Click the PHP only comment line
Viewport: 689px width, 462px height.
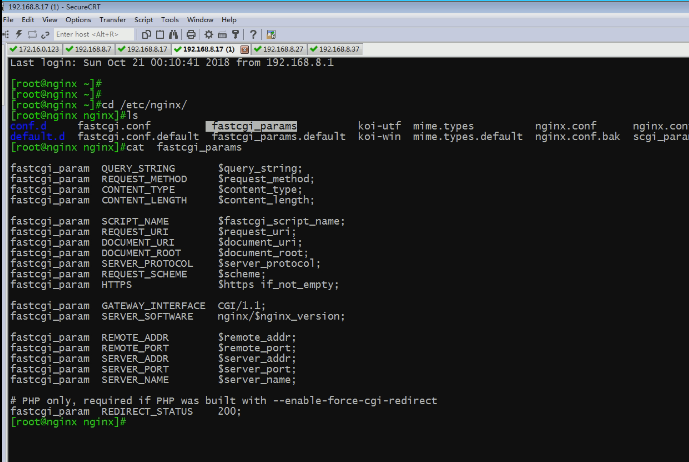224,401
